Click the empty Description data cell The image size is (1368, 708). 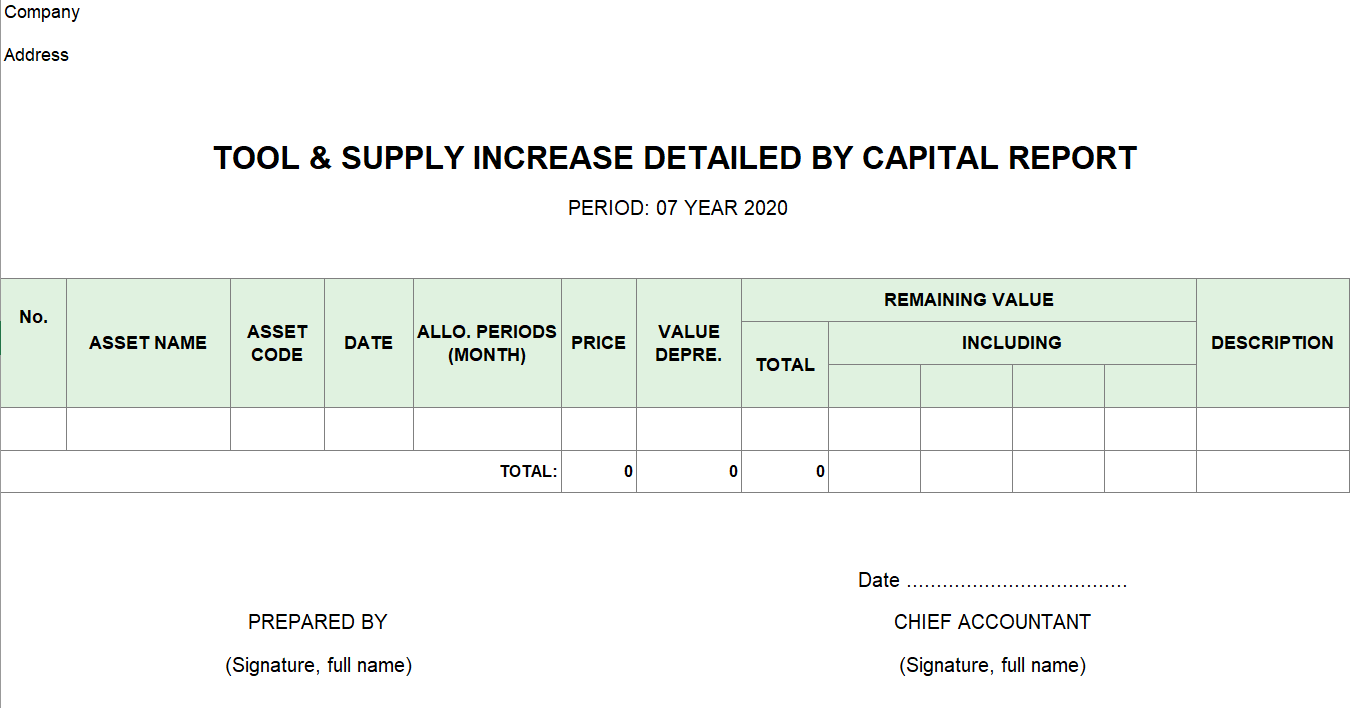(1272, 429)
